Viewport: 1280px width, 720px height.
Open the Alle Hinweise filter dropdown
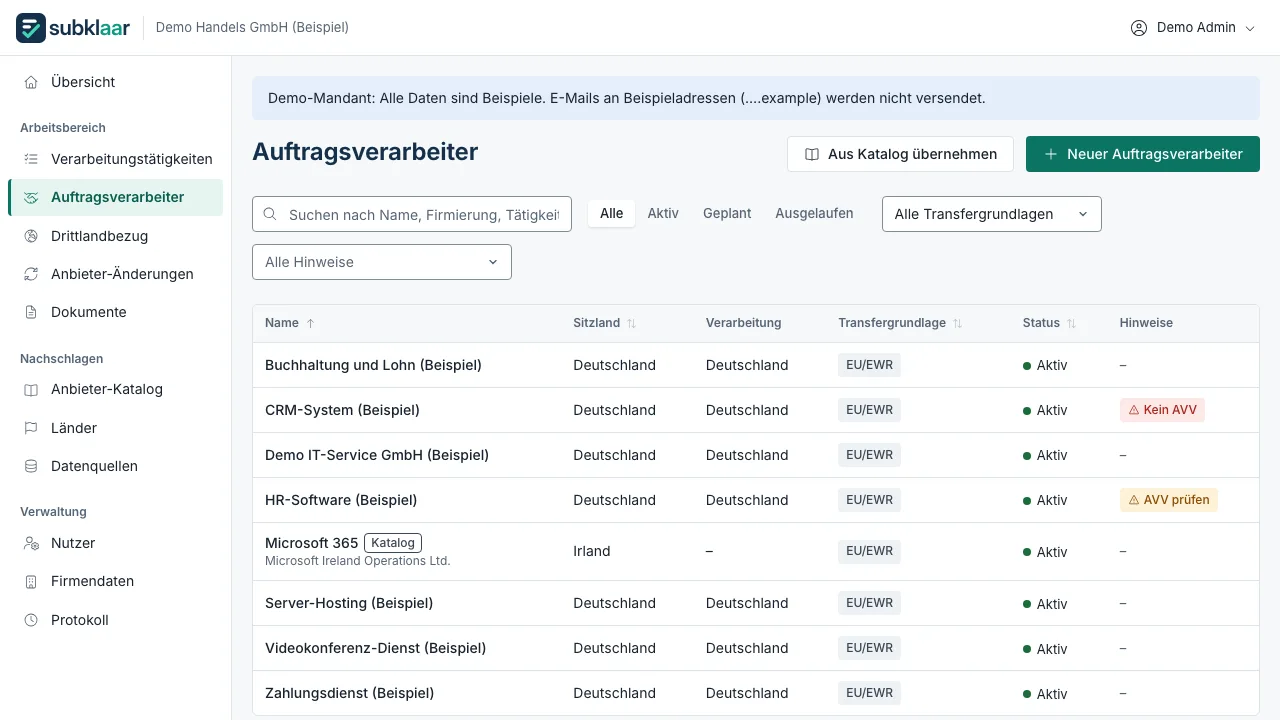[x=382, y=262]
